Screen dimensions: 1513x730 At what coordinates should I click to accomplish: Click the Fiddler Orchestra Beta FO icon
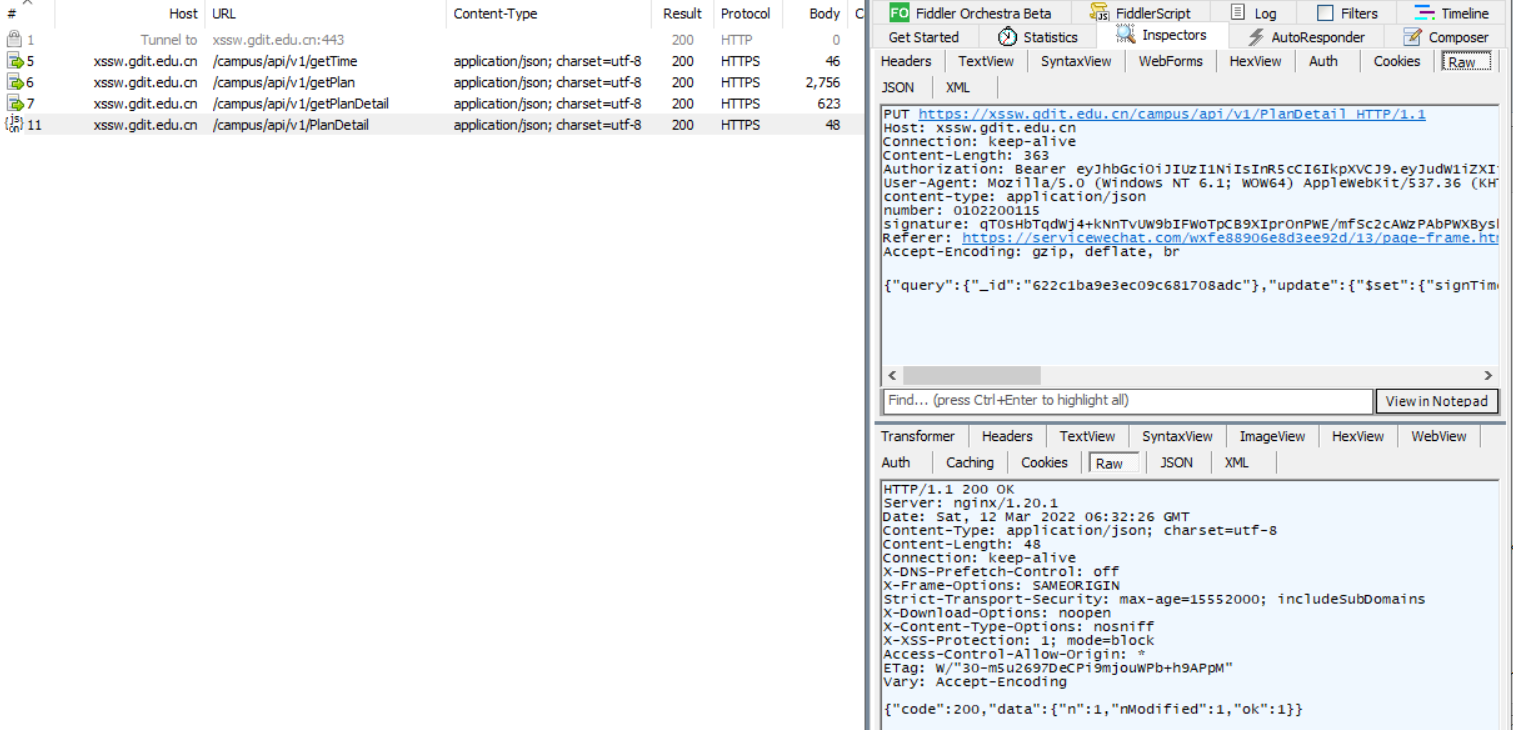click(x=899, y=13)
